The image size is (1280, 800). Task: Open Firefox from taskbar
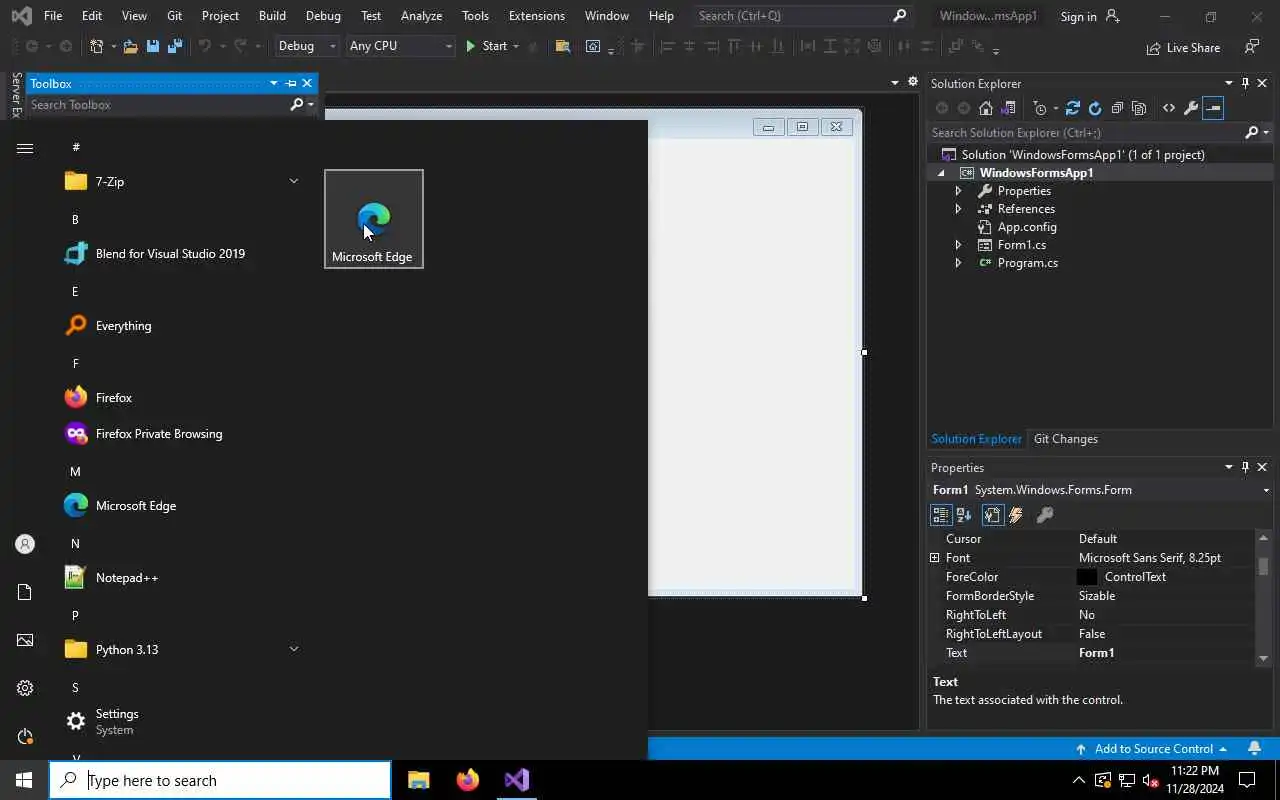pos(467,780)
